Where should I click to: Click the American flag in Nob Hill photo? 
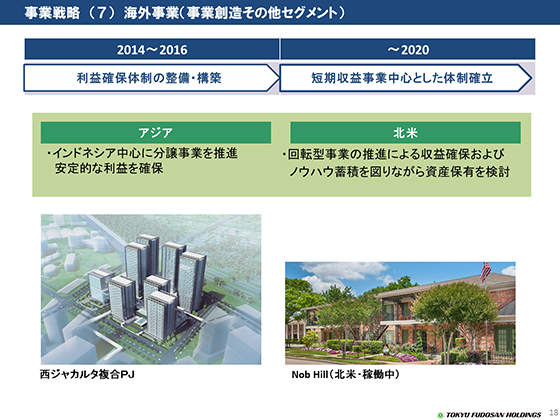pos(485,272)
